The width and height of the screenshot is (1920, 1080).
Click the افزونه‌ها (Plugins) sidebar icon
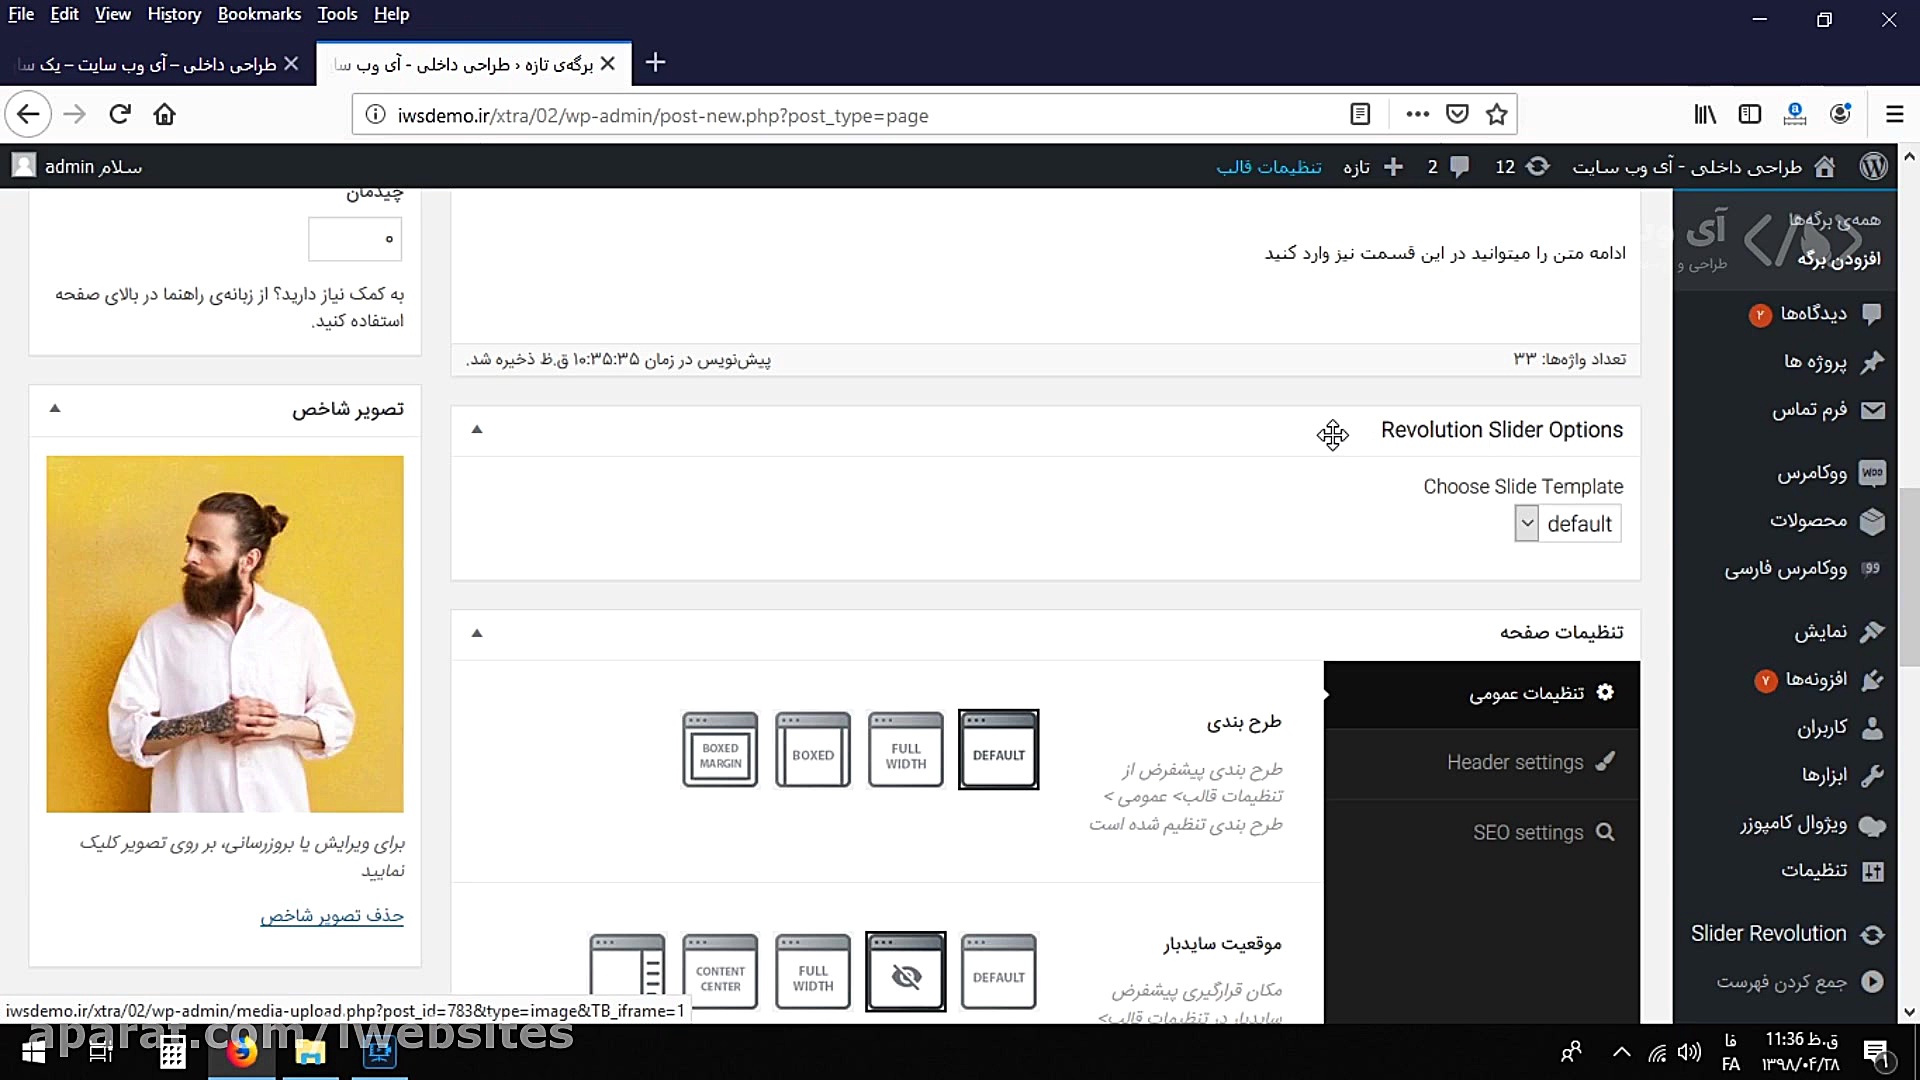tap(1873, 680)
